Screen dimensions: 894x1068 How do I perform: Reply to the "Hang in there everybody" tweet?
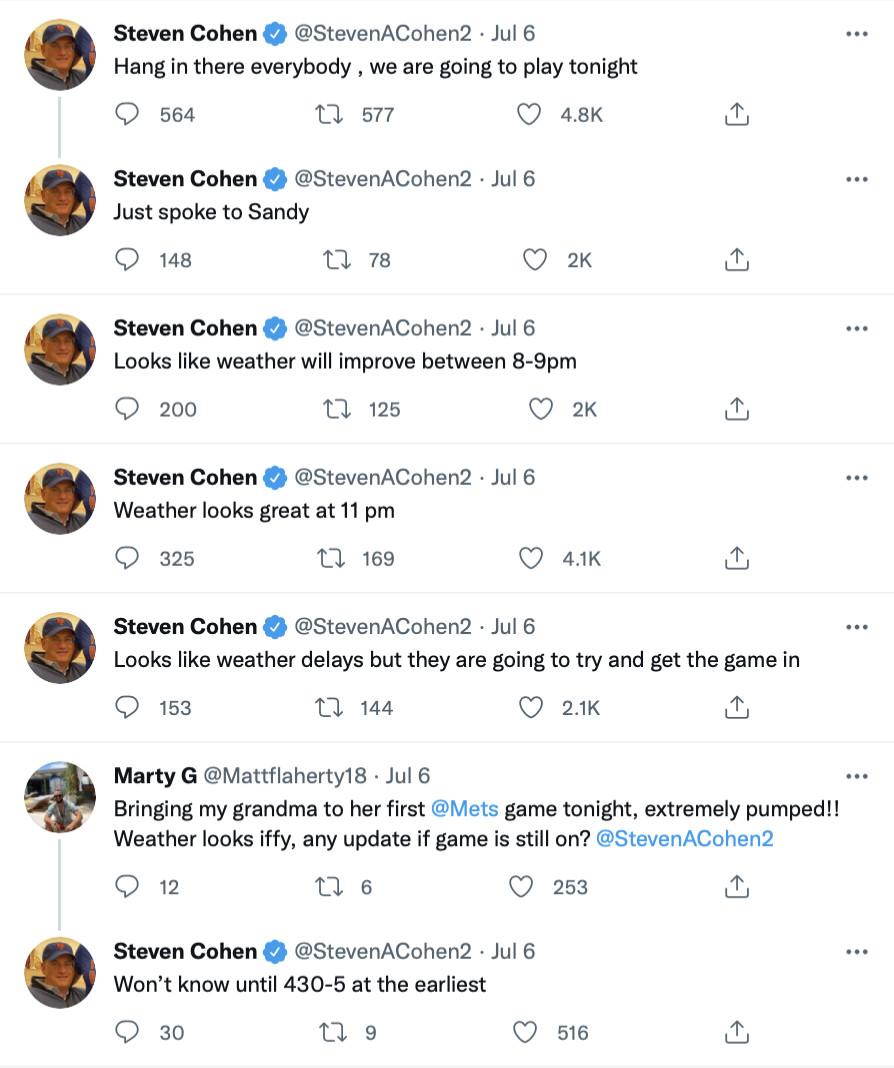pyautogui.click(x=128, y=115)
